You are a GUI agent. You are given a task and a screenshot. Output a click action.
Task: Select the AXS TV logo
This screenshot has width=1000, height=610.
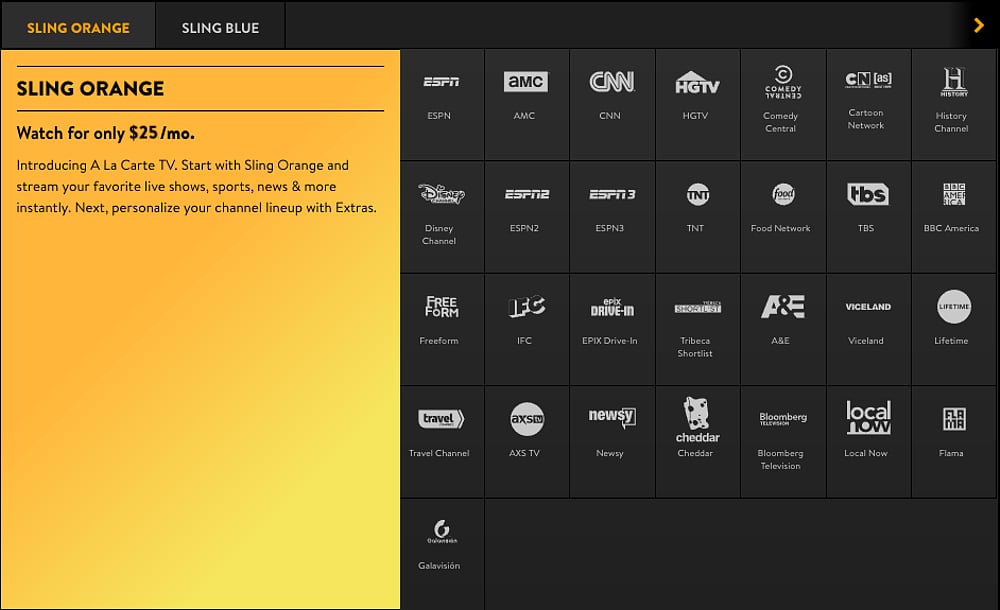[x=527, y=419]
